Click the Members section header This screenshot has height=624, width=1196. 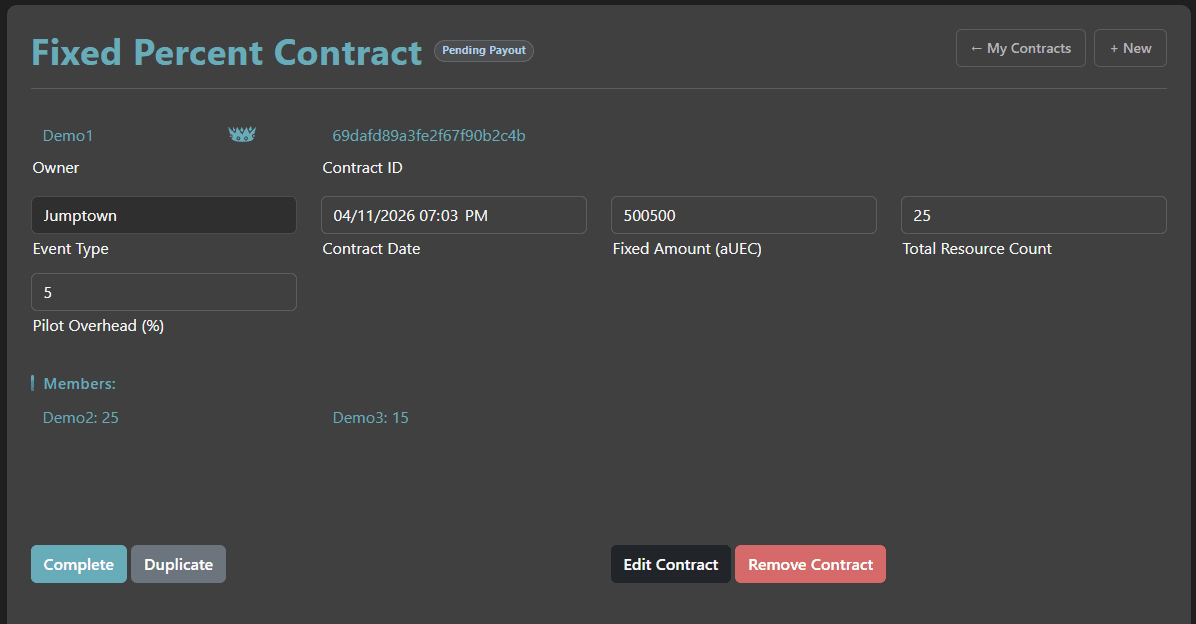click(x=78, y=383)
